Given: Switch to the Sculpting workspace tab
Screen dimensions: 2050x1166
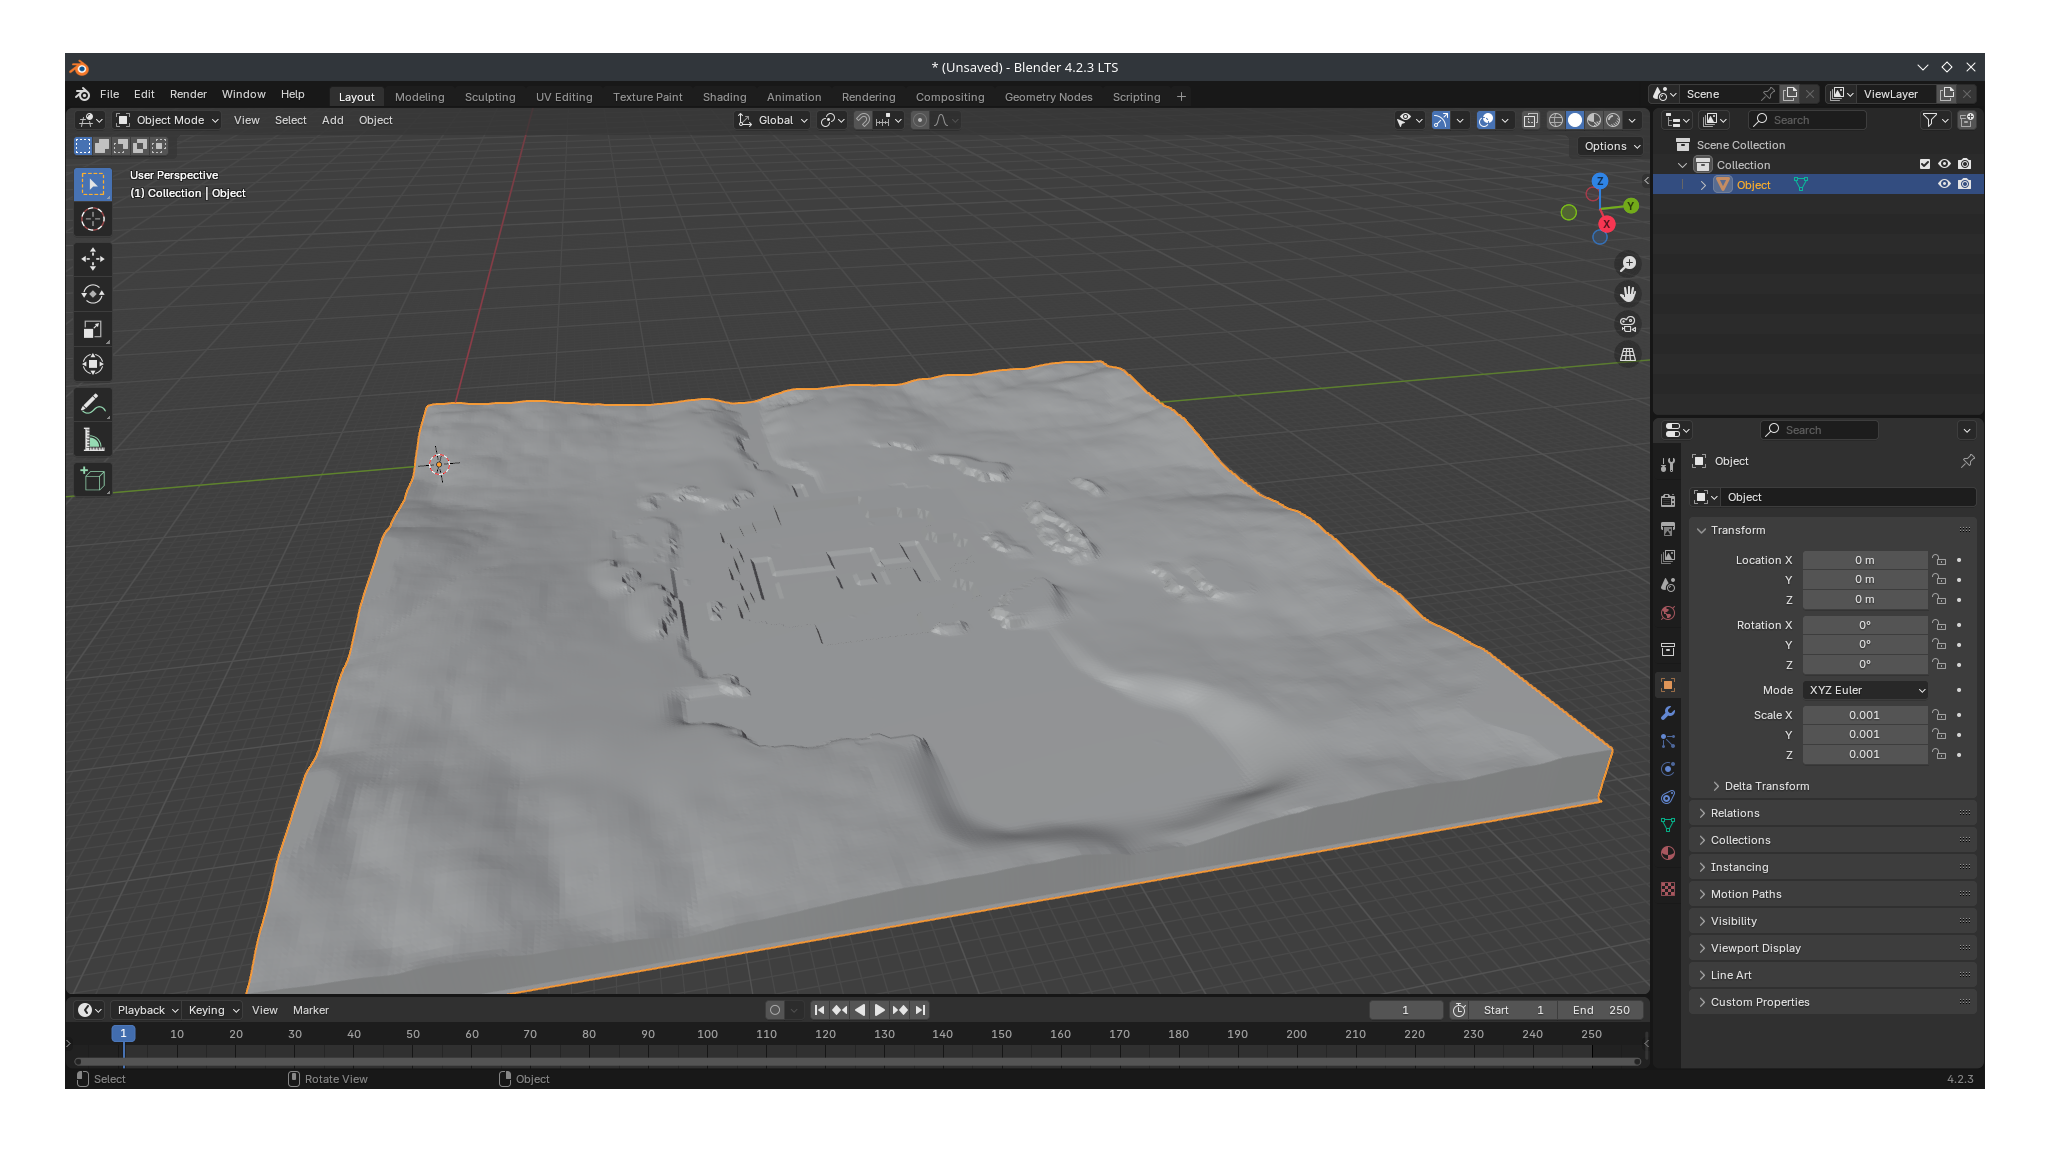Looking at the screenshot, I should [x=490, y=97].
